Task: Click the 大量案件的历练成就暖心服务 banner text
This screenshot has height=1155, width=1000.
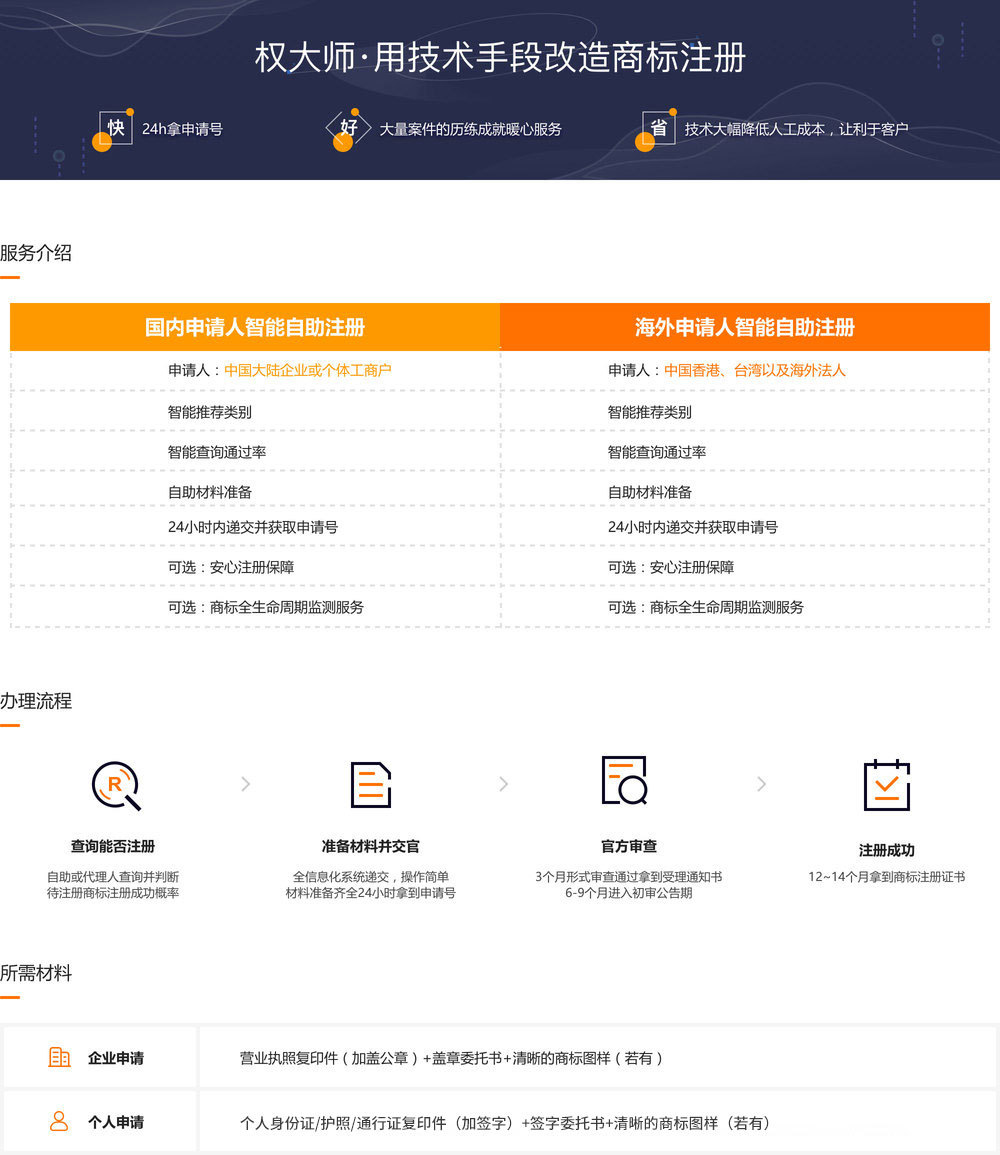Action: pyautogui.click(x=471, y=130)
